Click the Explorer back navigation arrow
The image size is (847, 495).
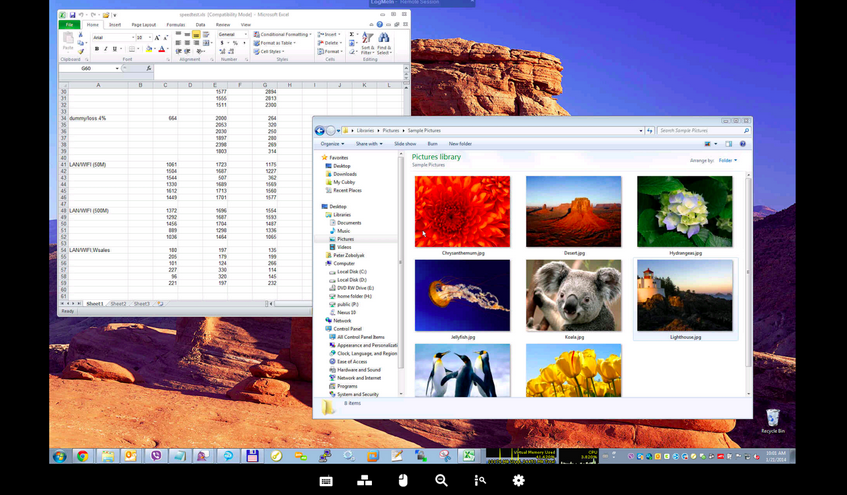click(x=320, y=131)
